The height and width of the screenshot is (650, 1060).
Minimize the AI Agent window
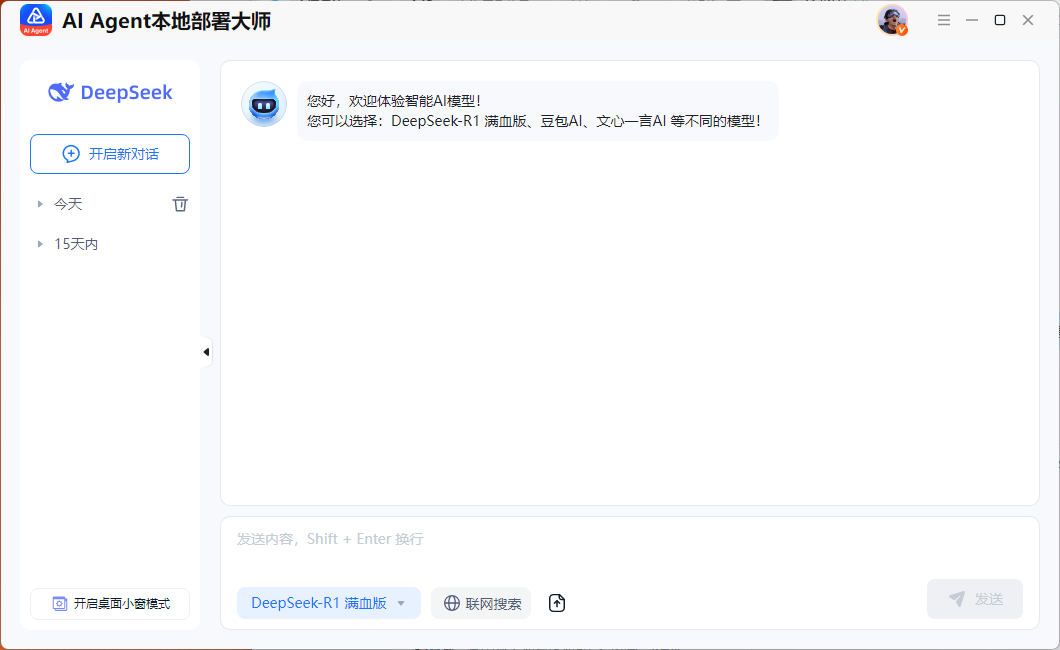[972, 20]
